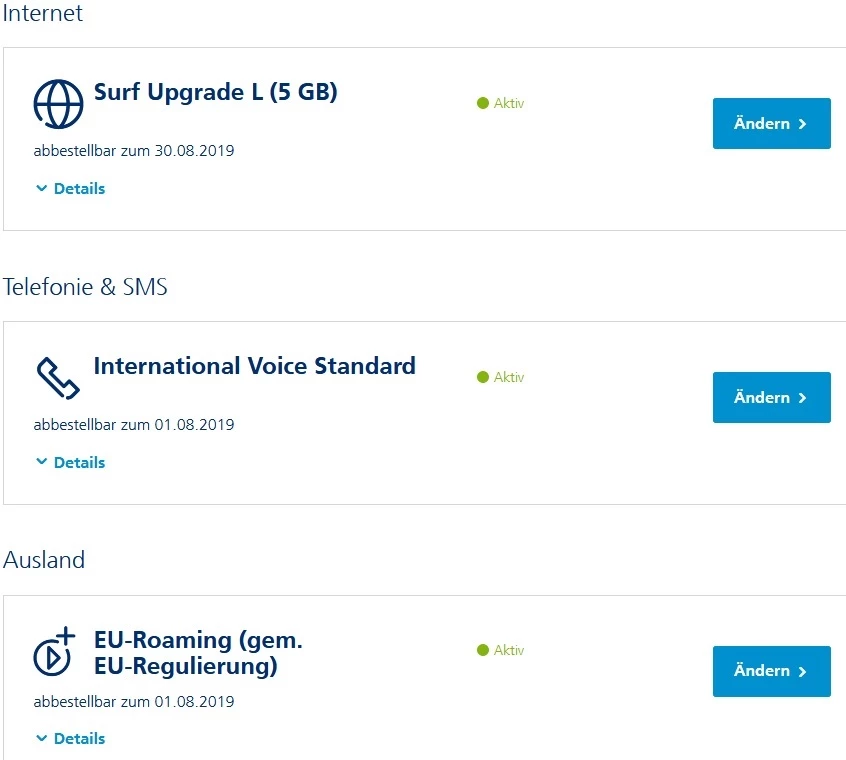Expand Details under Surf Upgrade L
Viewport: 846px width, 760px height.
70,189
